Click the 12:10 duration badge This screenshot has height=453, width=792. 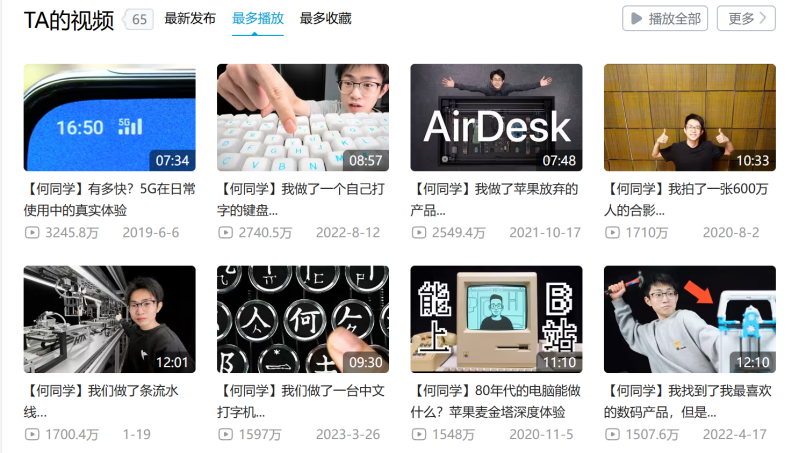click(x=753, y=363)
